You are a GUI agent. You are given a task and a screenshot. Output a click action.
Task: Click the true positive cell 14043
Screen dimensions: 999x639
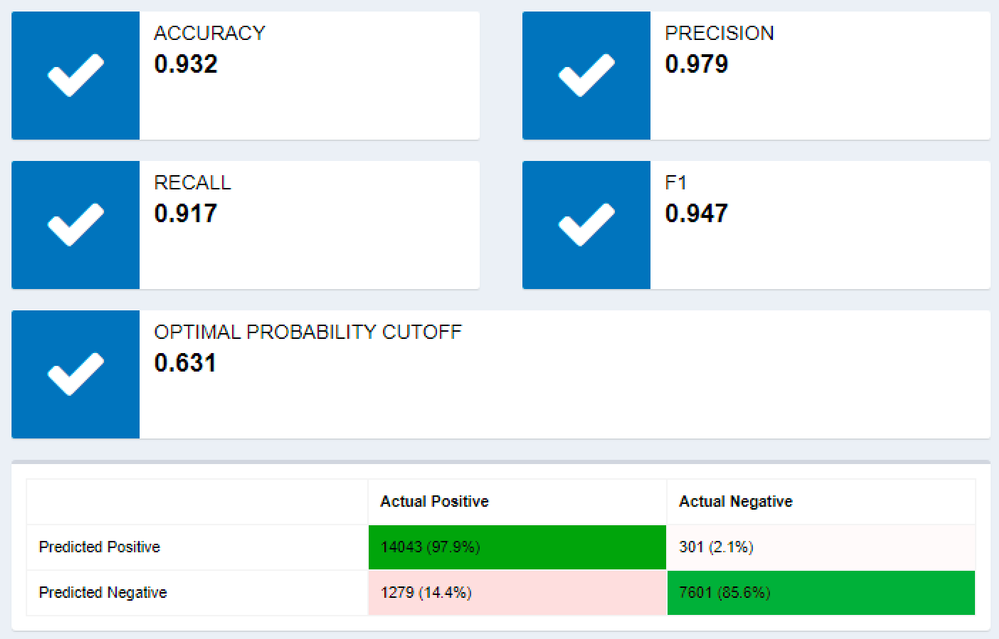click(517, 547)
